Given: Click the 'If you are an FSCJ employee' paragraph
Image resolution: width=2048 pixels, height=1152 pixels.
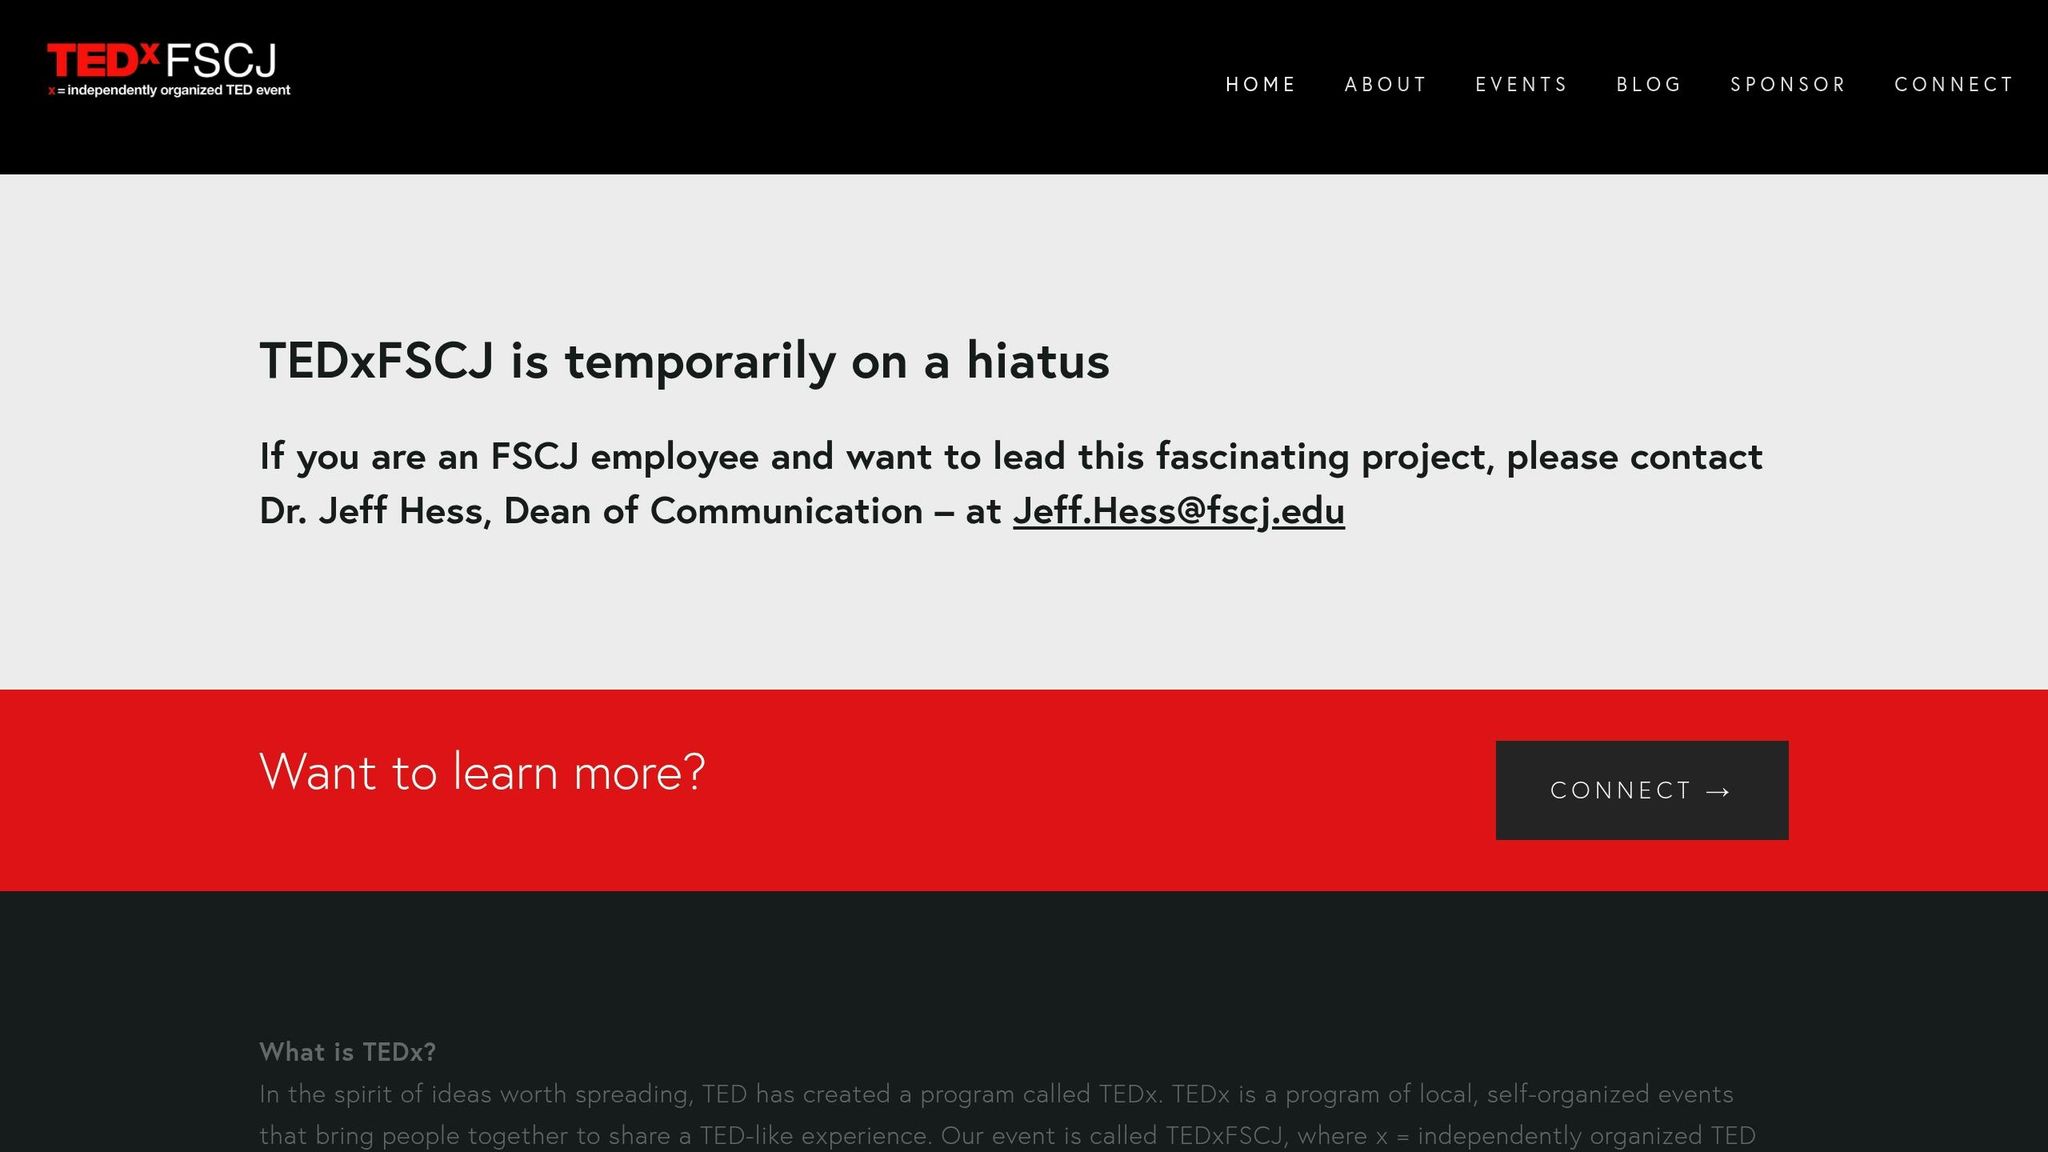Looking at the screenshot, I should click(x=1011, y=484).
